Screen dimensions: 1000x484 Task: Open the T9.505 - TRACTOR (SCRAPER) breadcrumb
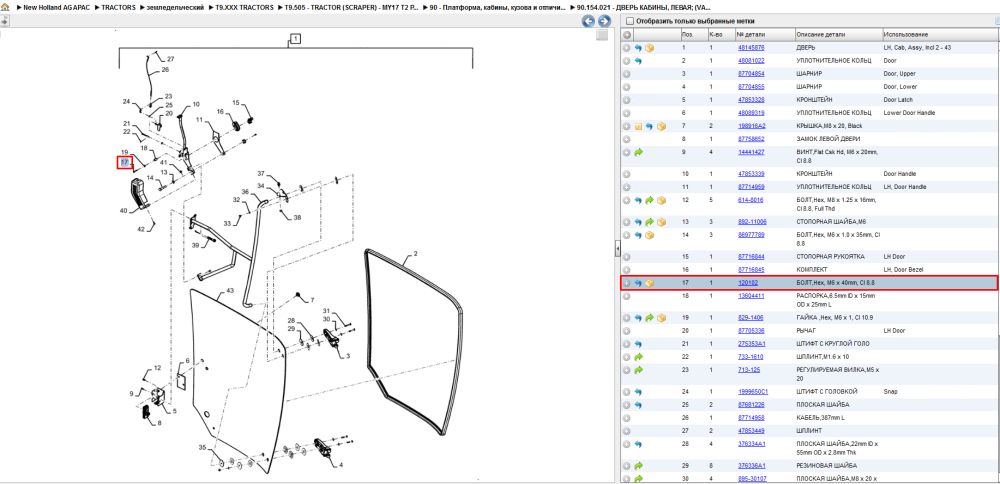click(x=351, y=7)
